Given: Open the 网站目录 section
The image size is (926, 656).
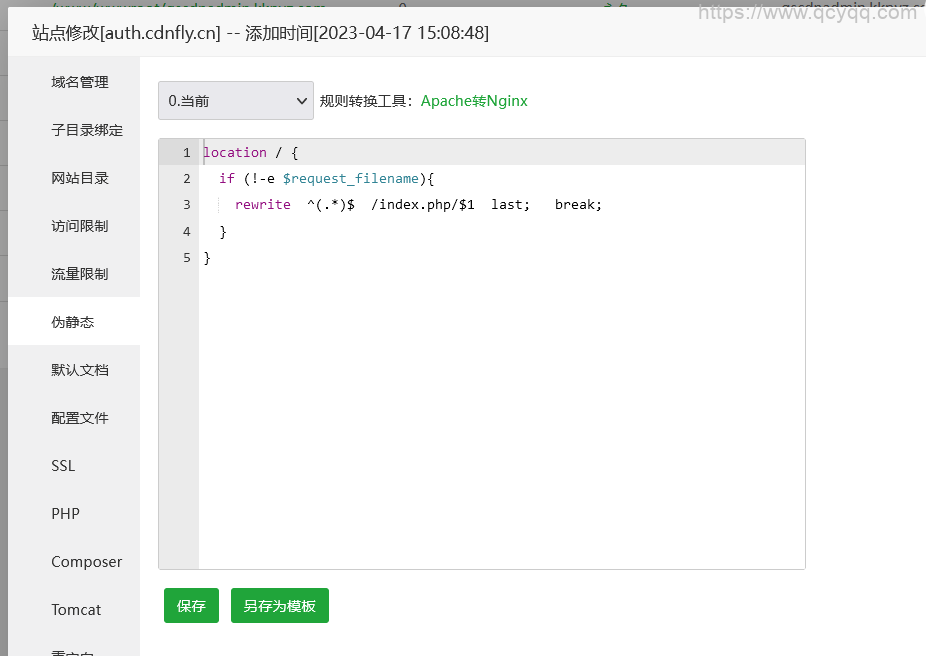Looking at the screenshot, I should pyautogui.click(x=80, y=178).
